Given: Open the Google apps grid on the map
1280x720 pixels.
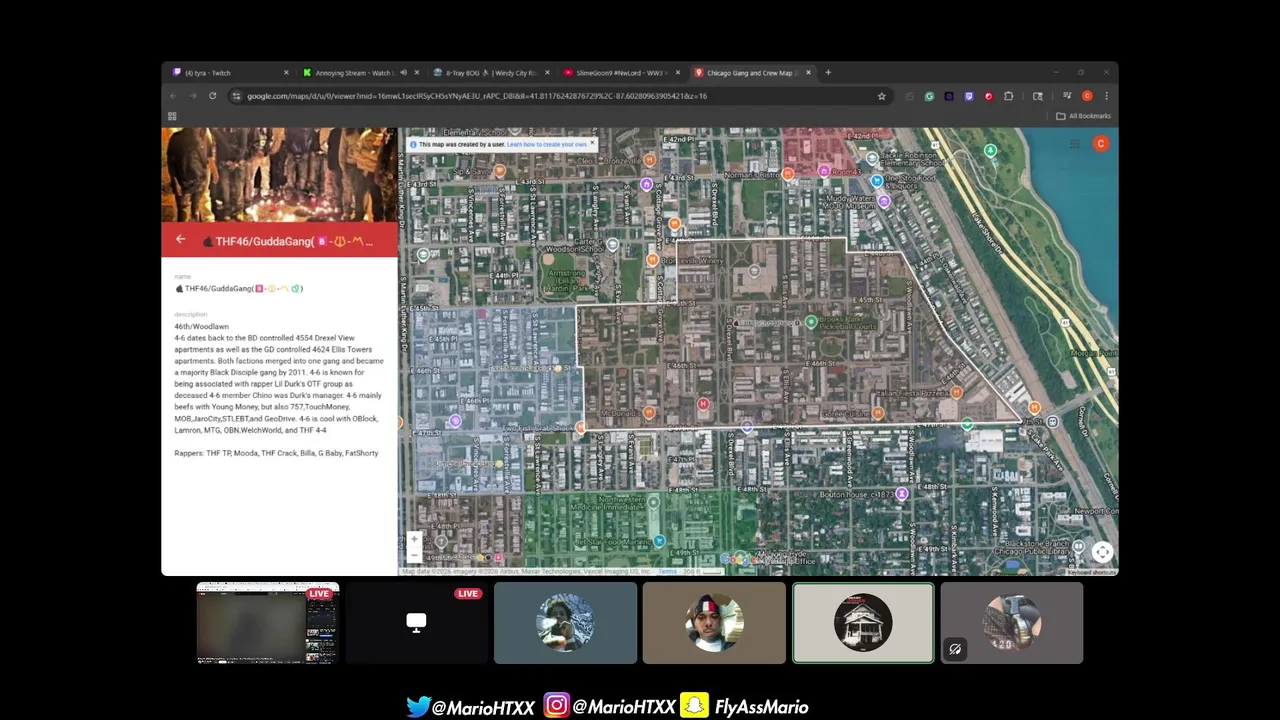Looking at the screenshot, I should 1074,144.
